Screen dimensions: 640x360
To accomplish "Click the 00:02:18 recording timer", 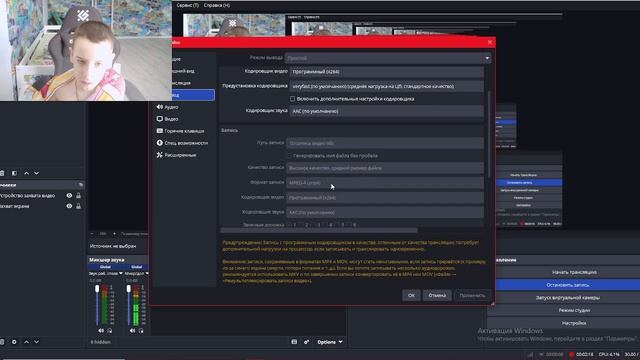I will [584, 354].
